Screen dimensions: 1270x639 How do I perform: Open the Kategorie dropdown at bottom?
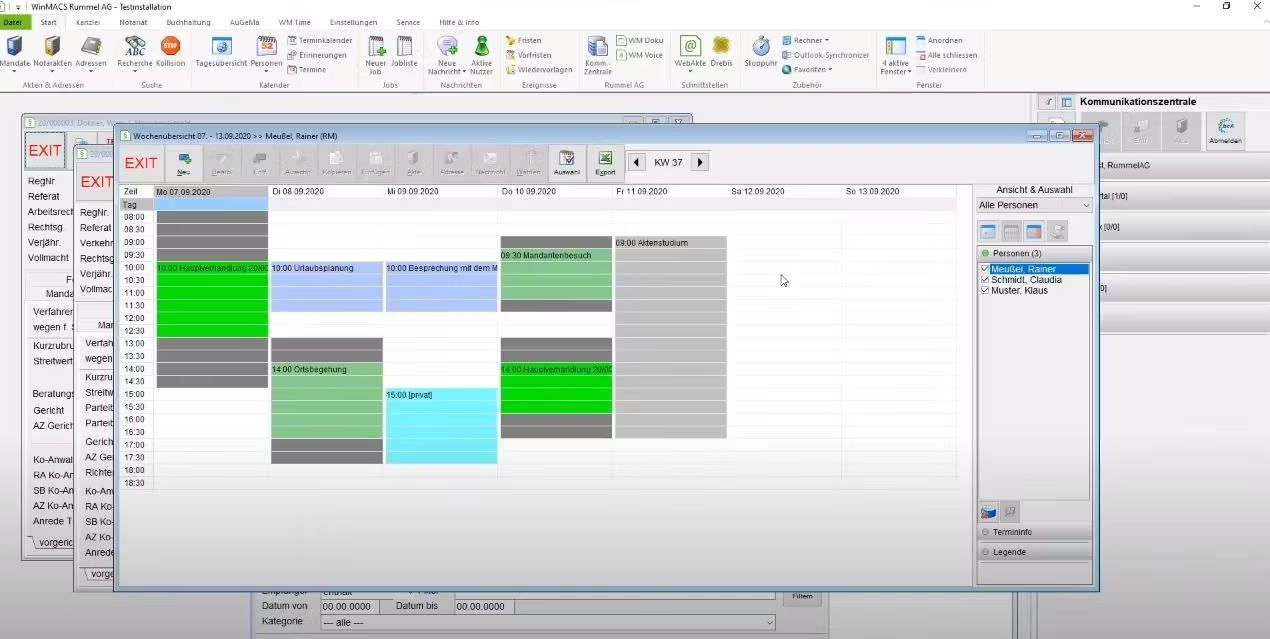click(x=547, y=622)
